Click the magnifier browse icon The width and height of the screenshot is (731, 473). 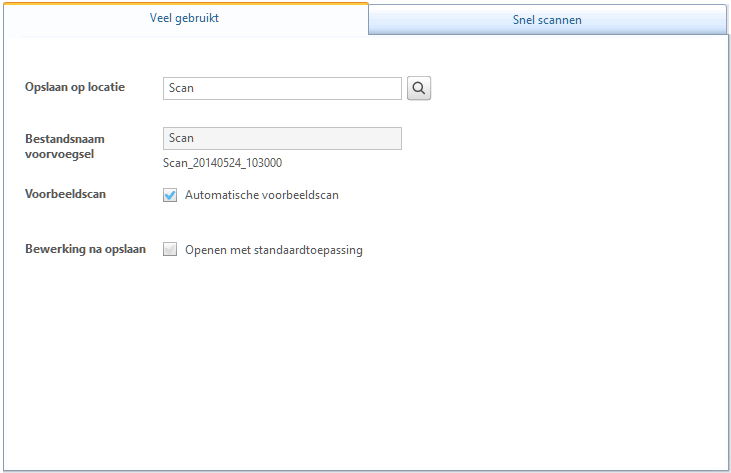coord(419,89)
